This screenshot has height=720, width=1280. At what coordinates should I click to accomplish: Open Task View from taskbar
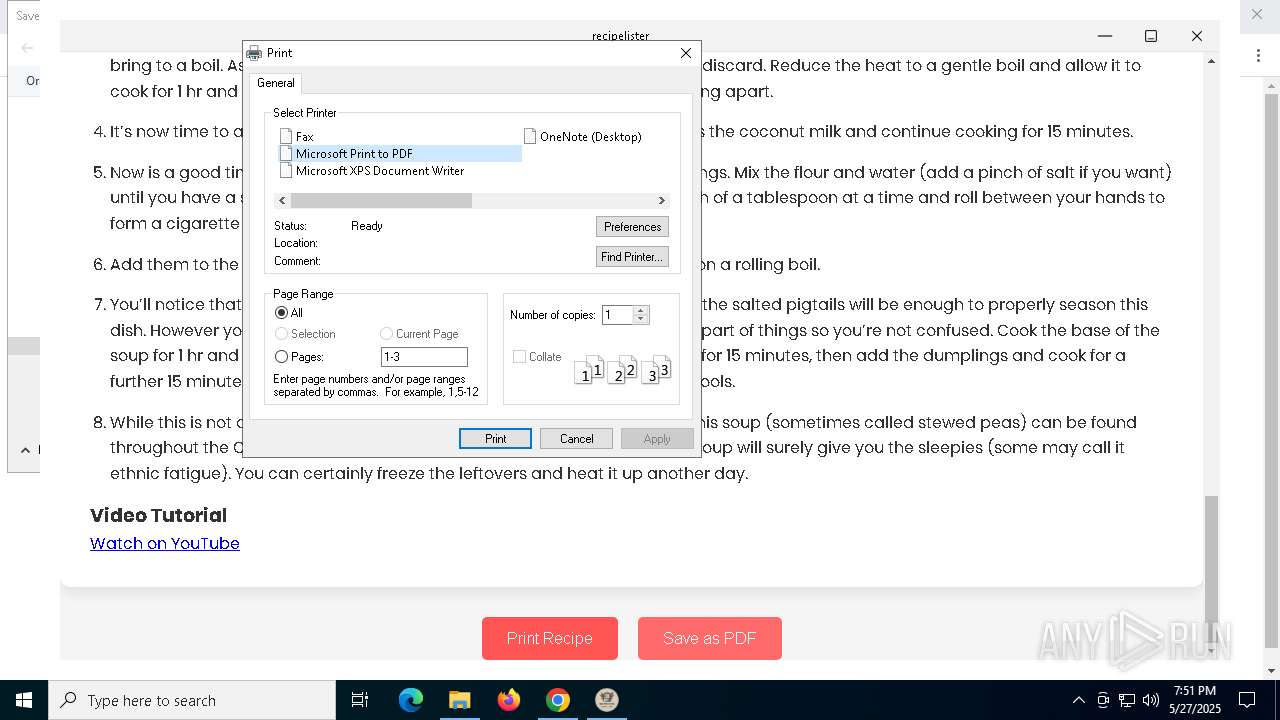pyautogui.click(x=360, y=700)
